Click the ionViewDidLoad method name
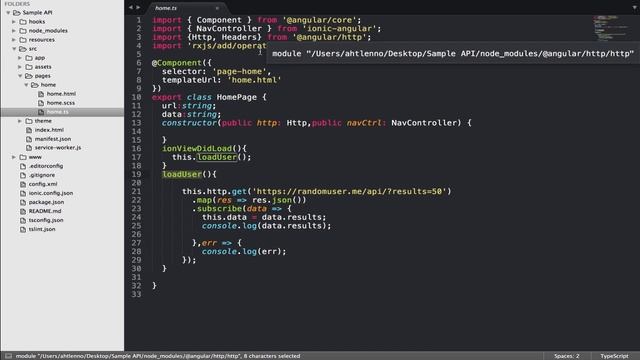 point(197,149)
